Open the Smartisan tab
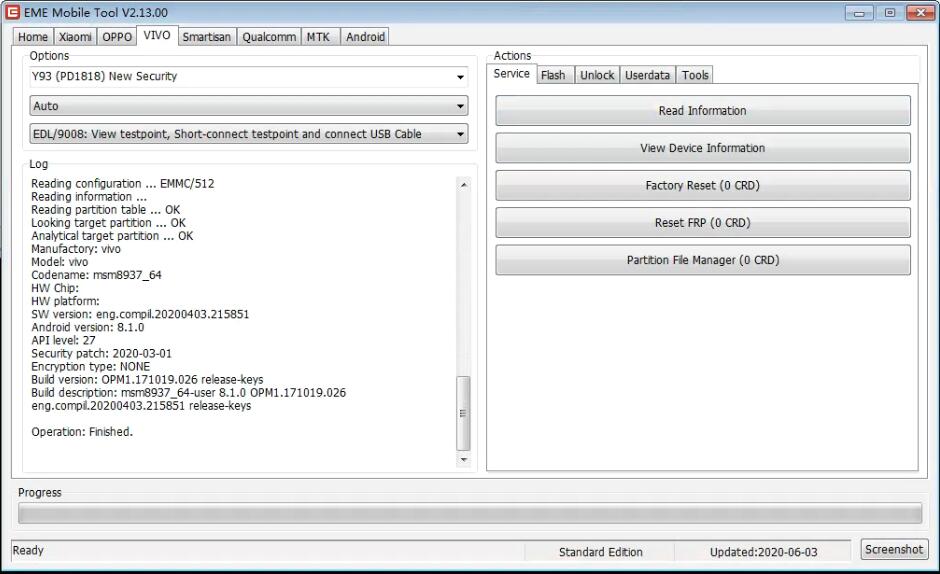This screenshot has width=940, height=574. pos(207,37)
